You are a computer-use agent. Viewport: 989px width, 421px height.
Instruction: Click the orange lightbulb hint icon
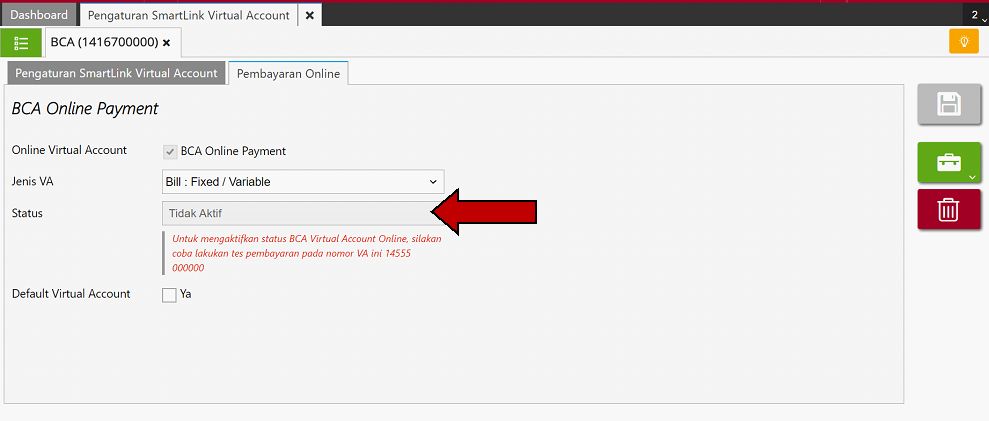coord(964,42)
